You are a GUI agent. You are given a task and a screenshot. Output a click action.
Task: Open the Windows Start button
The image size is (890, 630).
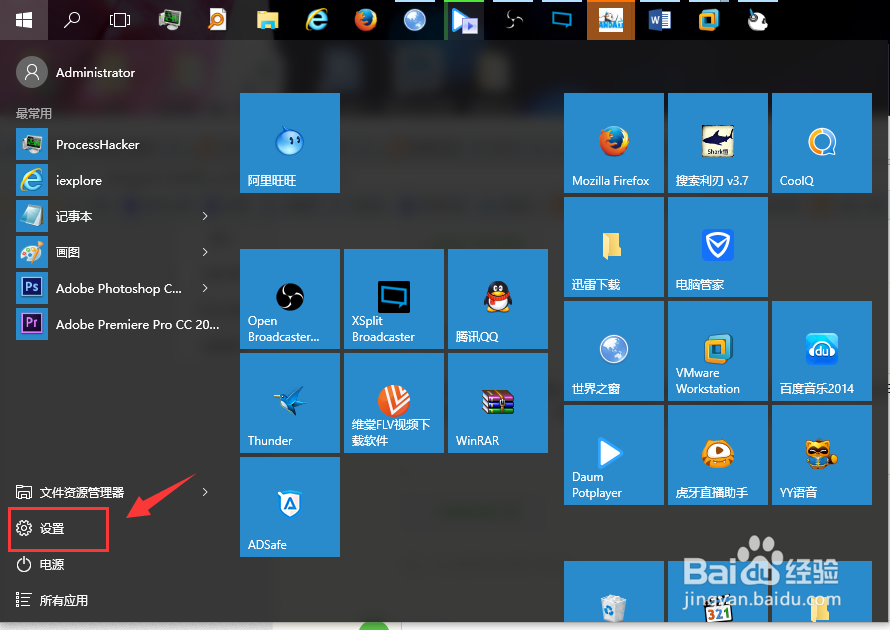tap(24, 20)
